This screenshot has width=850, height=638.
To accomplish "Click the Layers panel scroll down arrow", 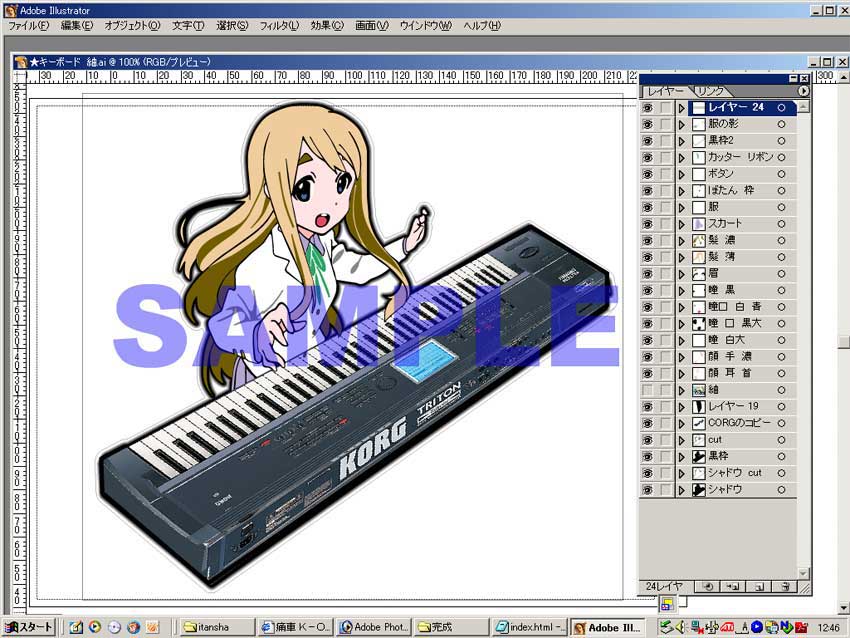I will pos(803,573).
